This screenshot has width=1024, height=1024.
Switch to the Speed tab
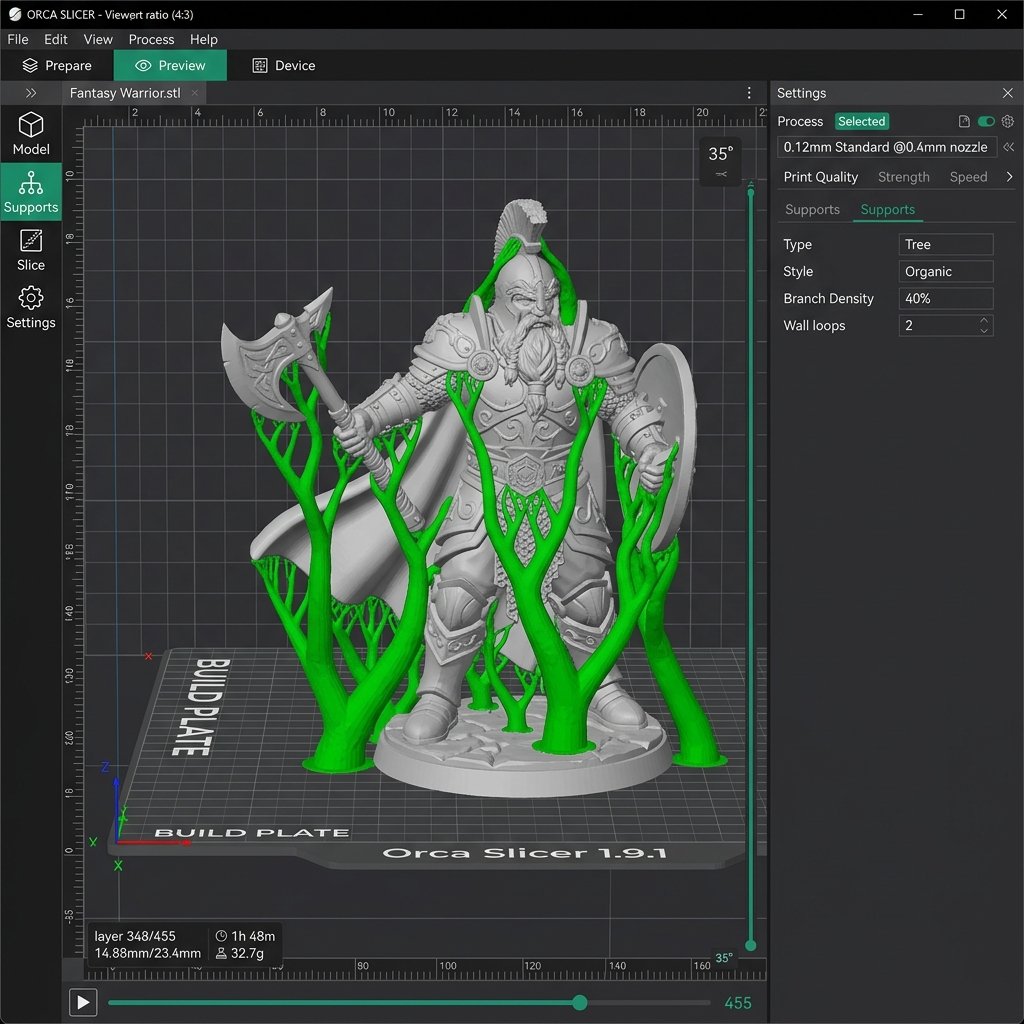(x=968, y=177)
